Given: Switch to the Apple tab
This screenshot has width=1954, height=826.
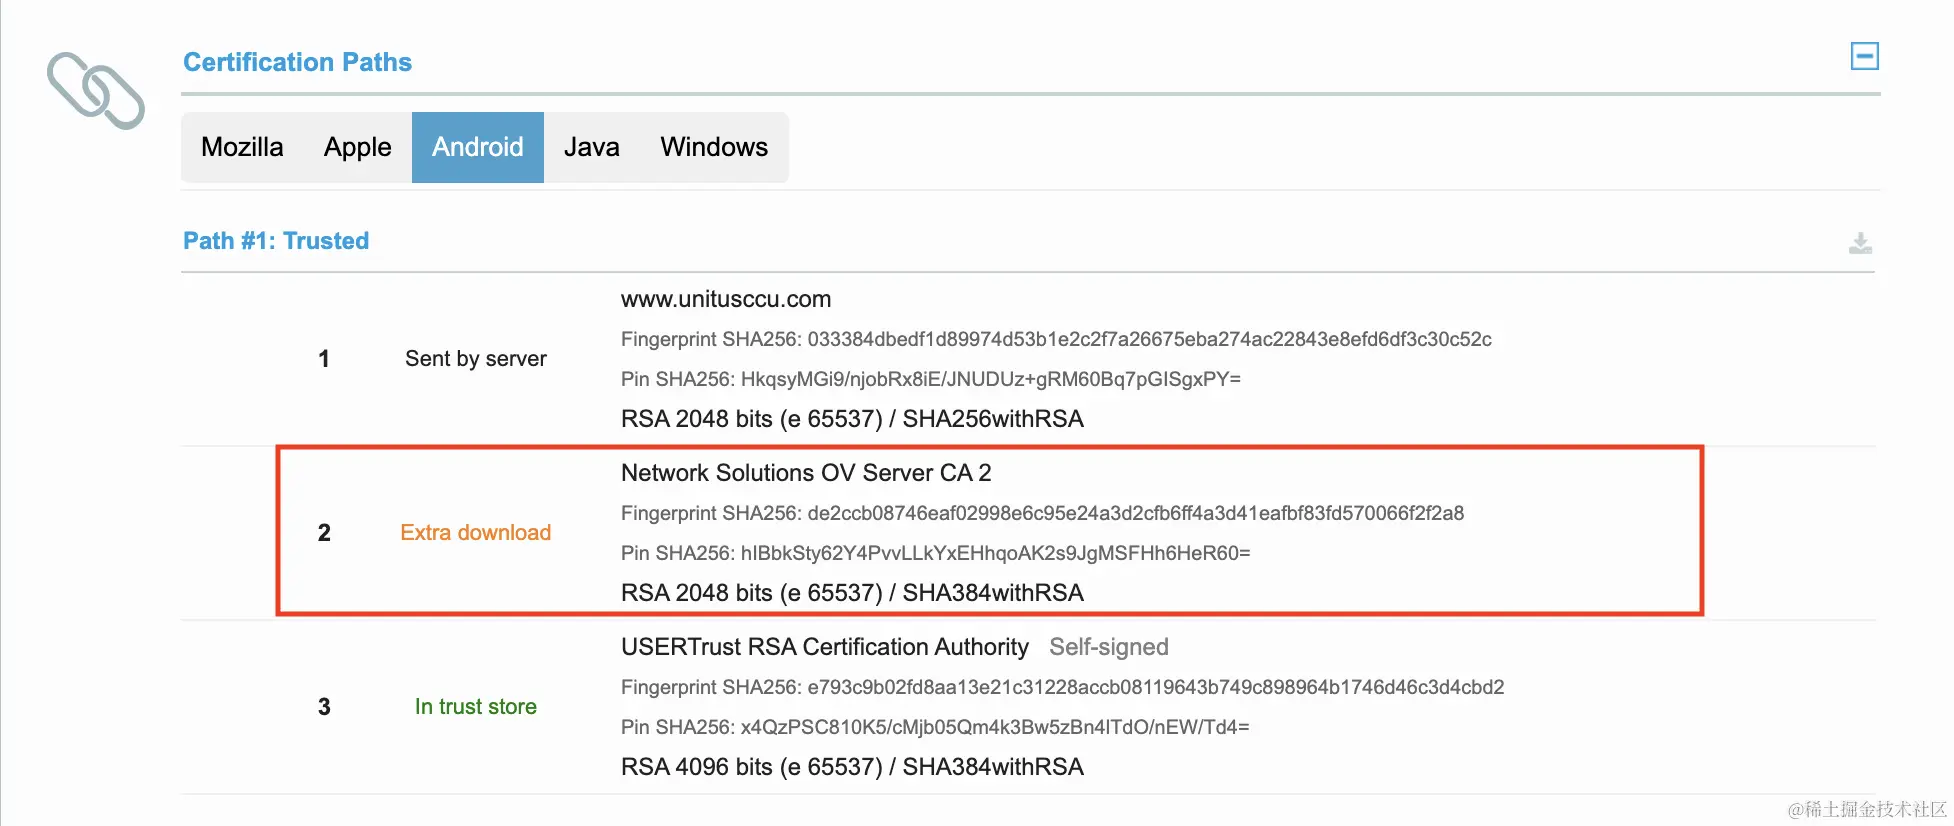Looking at the screenshot, I should point(357,147).
